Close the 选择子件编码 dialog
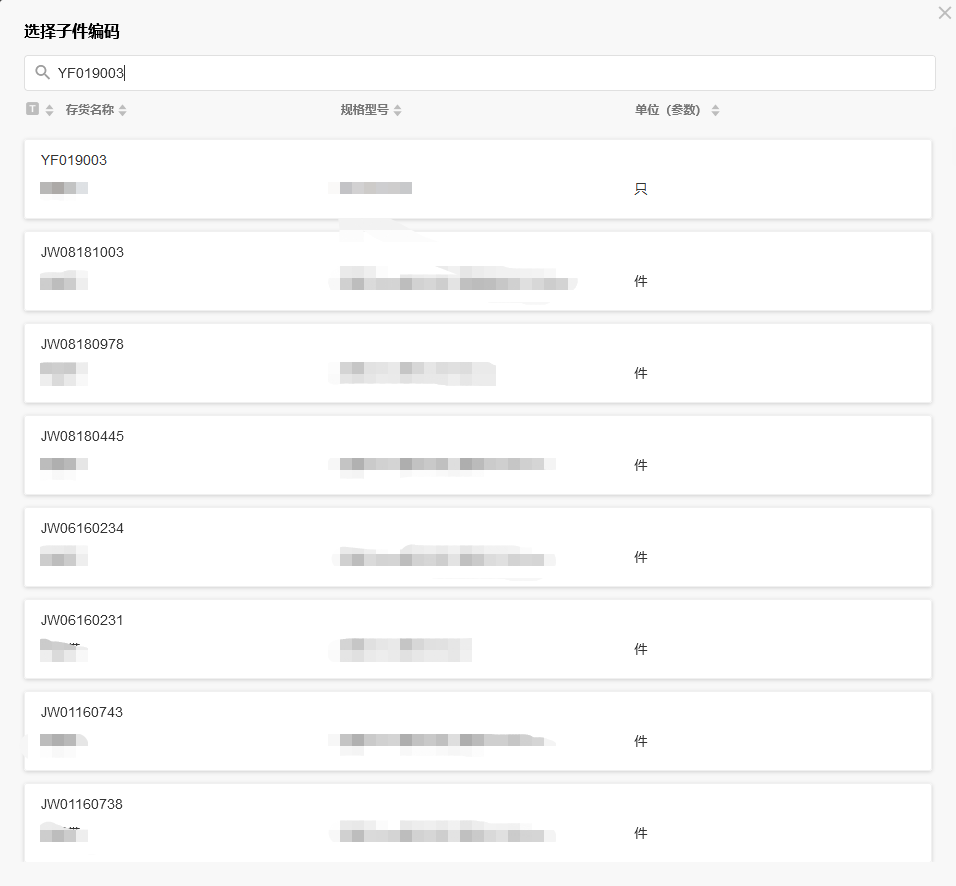Screen dimensions: 956x886 click(x=944, y=13)
